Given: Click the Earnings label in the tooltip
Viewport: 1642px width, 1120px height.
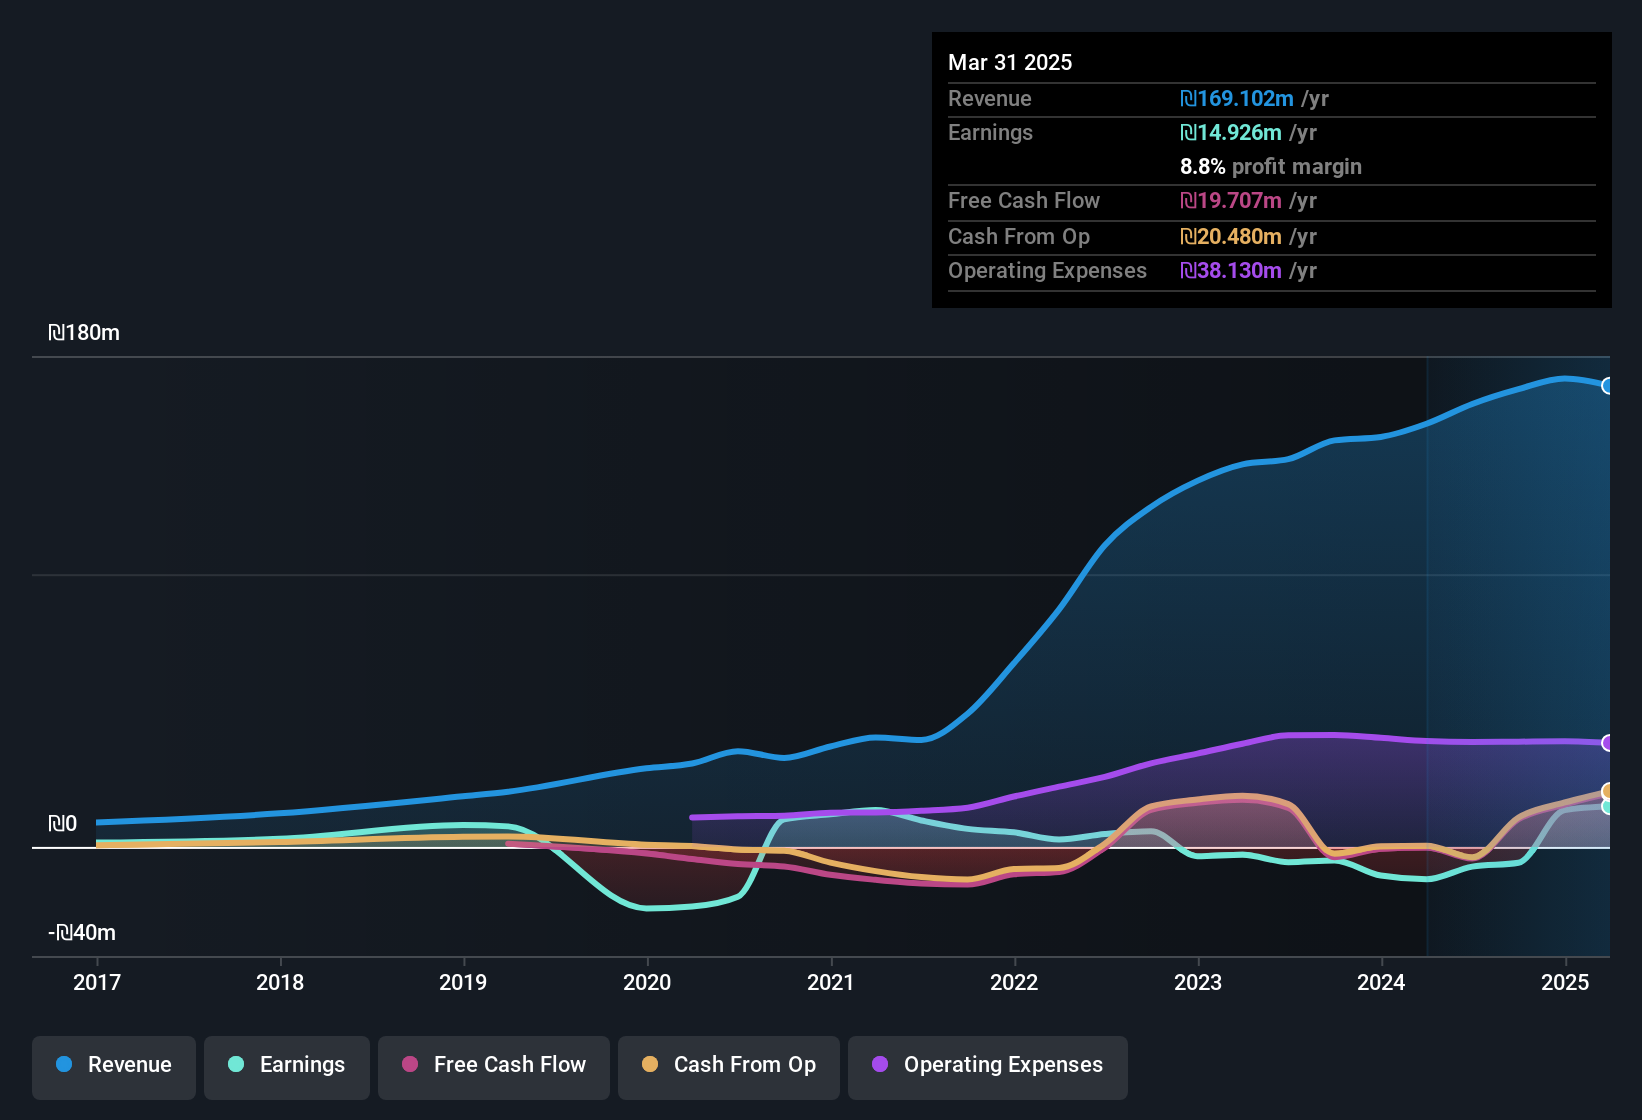Looking at the screenshot, I should [991, 133].
